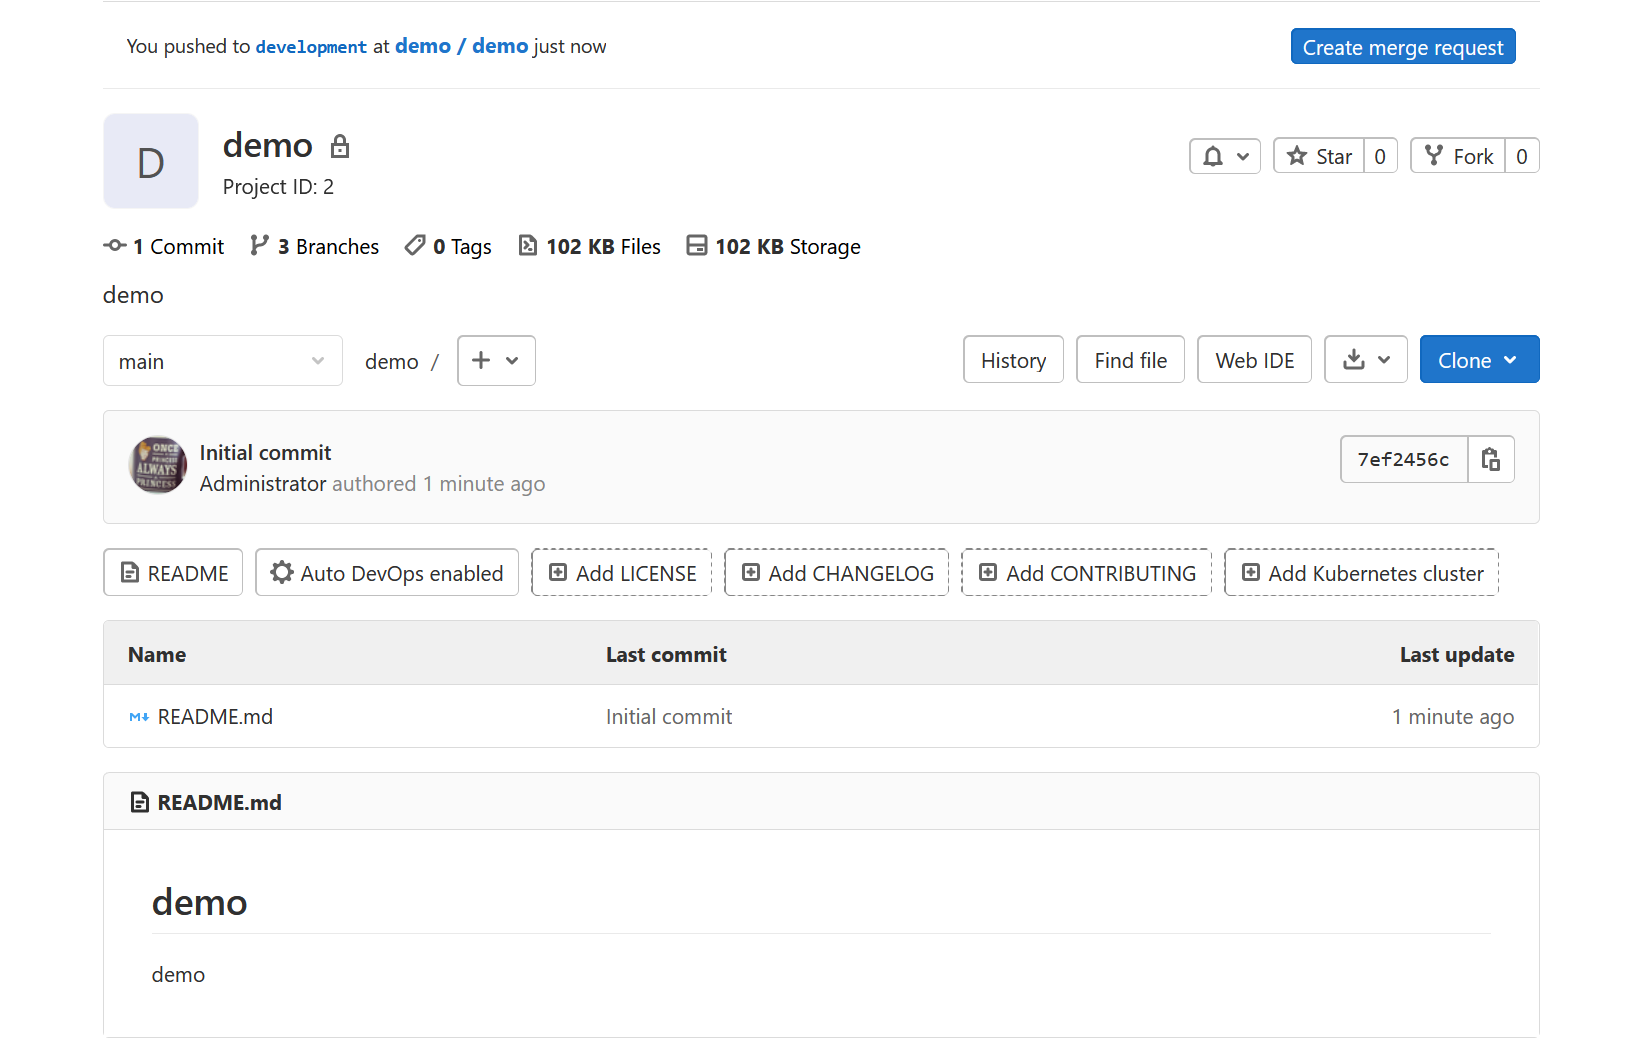
Task: Click the markdown icon next to README.md
Action: 138,717
